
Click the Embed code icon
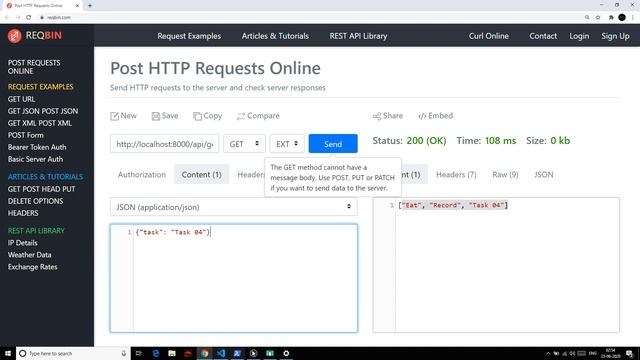pyautogui.click(x=422, y=116)
